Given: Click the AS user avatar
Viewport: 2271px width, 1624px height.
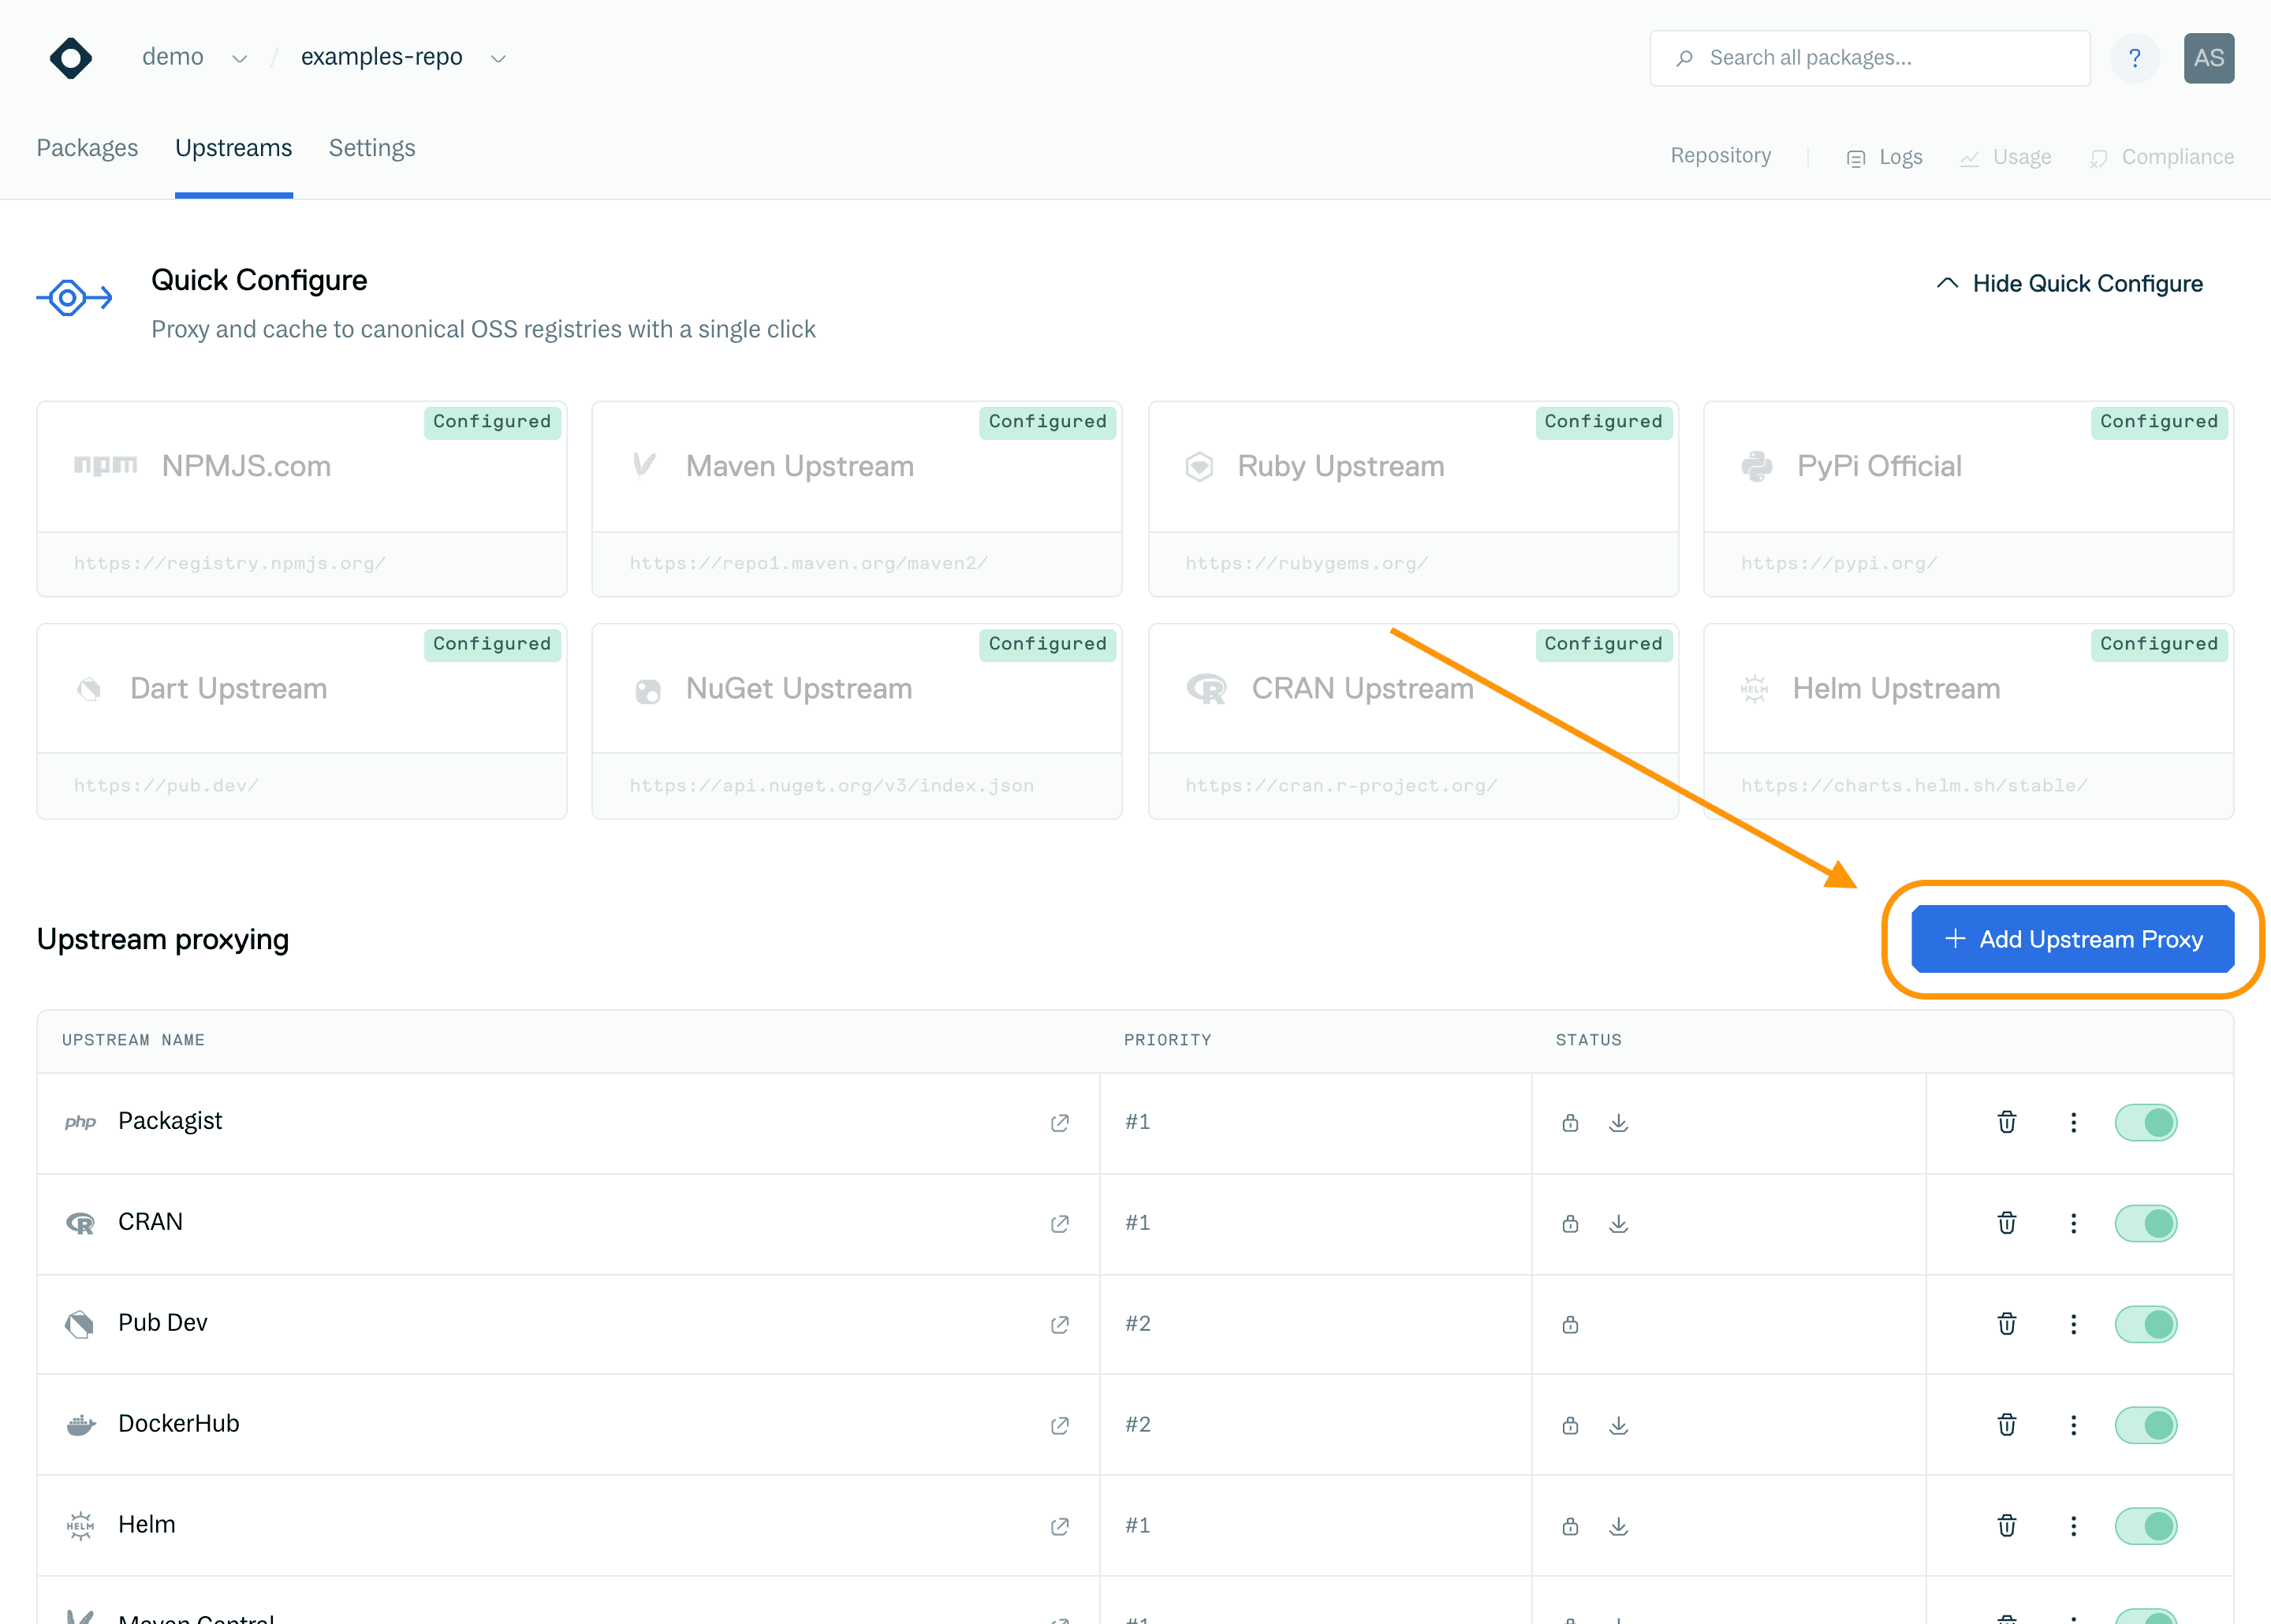Looking at the screenshot, I should point(2208,58).
